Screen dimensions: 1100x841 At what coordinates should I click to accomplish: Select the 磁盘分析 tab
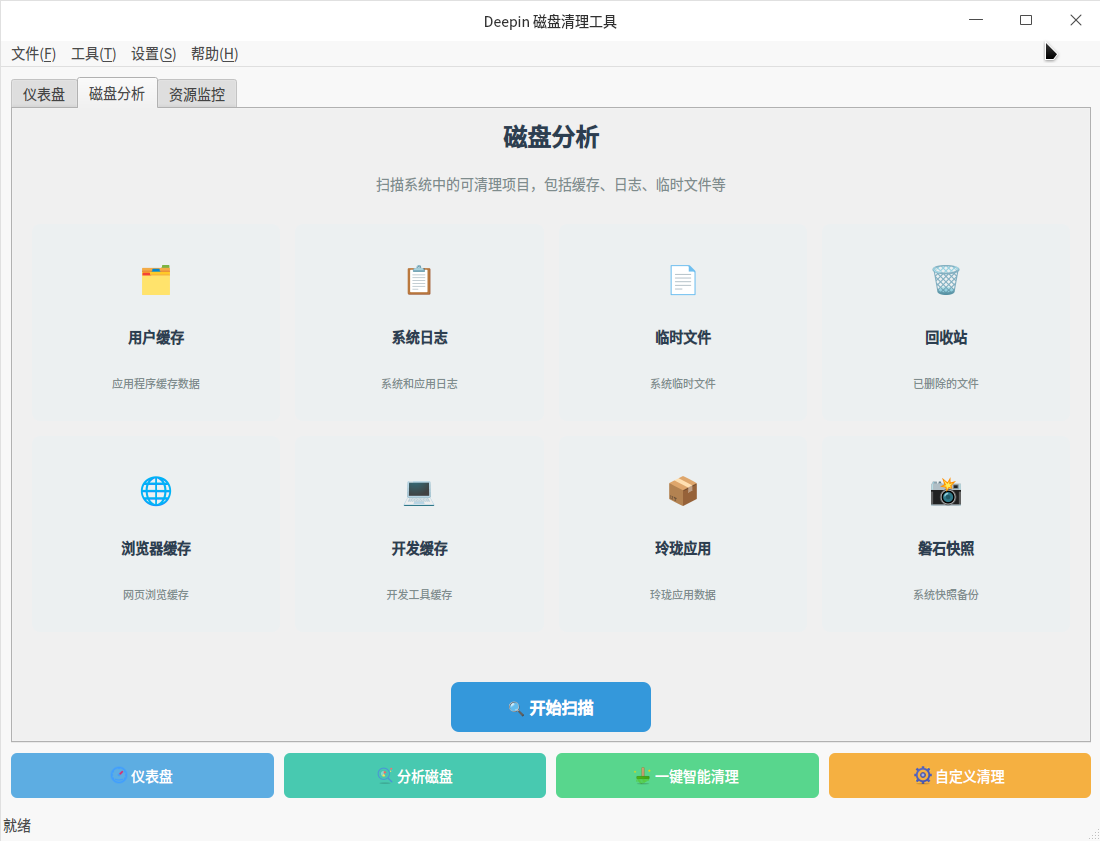click(117, 94)
